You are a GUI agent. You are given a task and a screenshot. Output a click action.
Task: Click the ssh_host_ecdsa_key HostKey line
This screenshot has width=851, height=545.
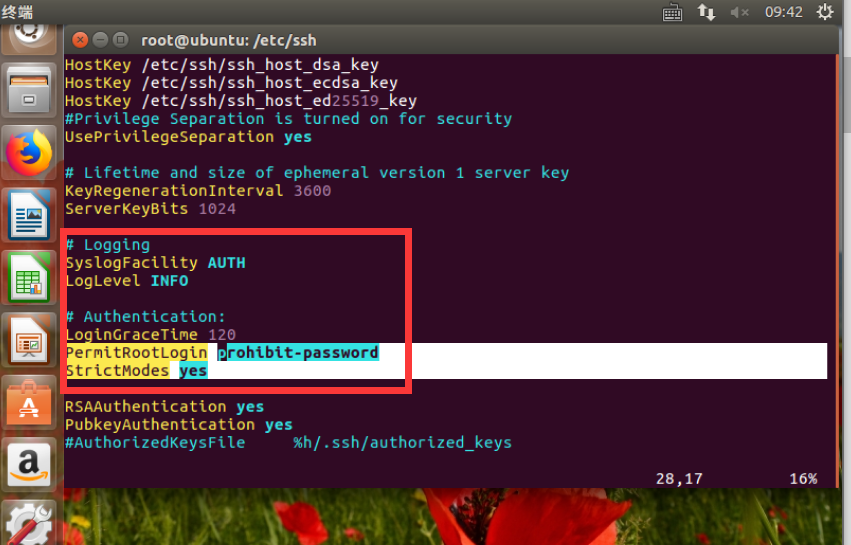click(x=231, y=83)
